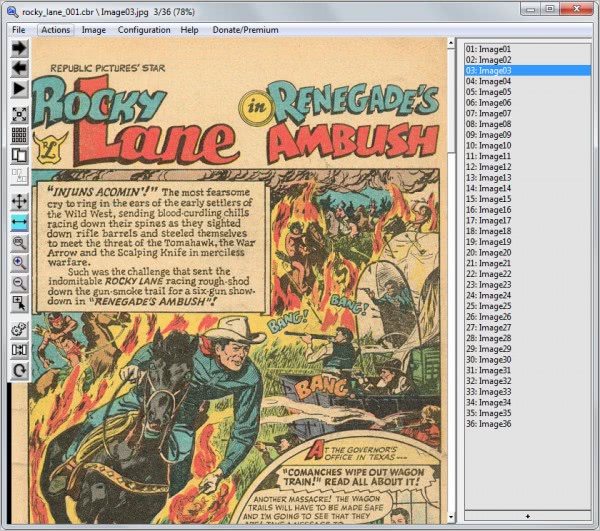Image resolution: width=600 pixels, height=531 pixels.
Task: Open the File menu
Action: (18, 30)
